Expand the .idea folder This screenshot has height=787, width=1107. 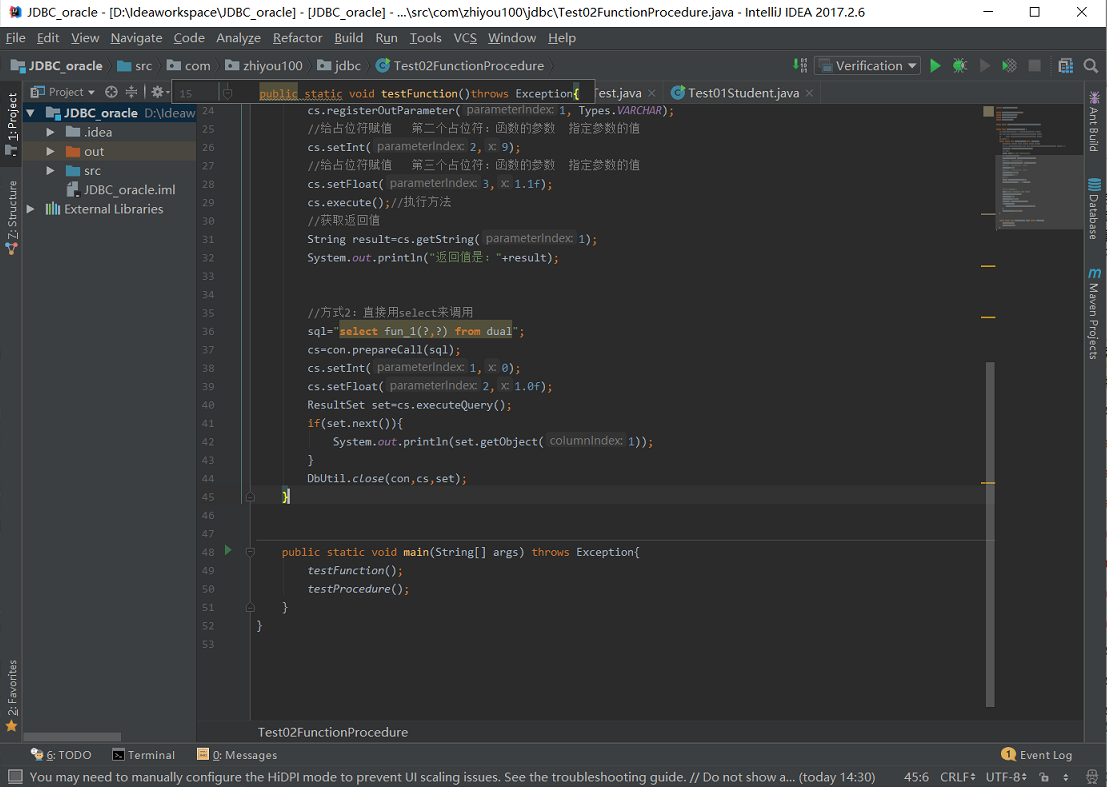click(x=50, y=132)
